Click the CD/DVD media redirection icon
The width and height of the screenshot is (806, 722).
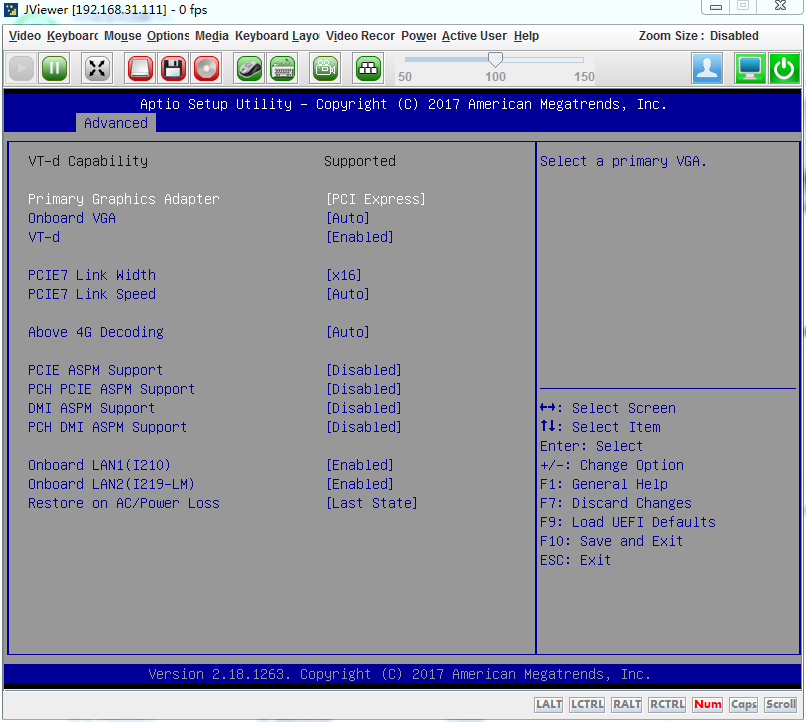click(206, 68)
